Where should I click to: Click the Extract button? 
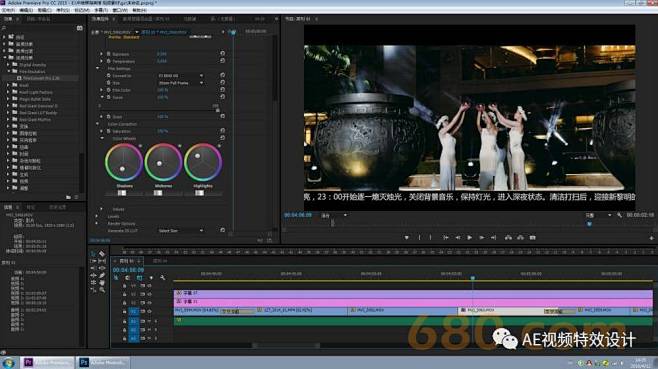coord(520,238)
